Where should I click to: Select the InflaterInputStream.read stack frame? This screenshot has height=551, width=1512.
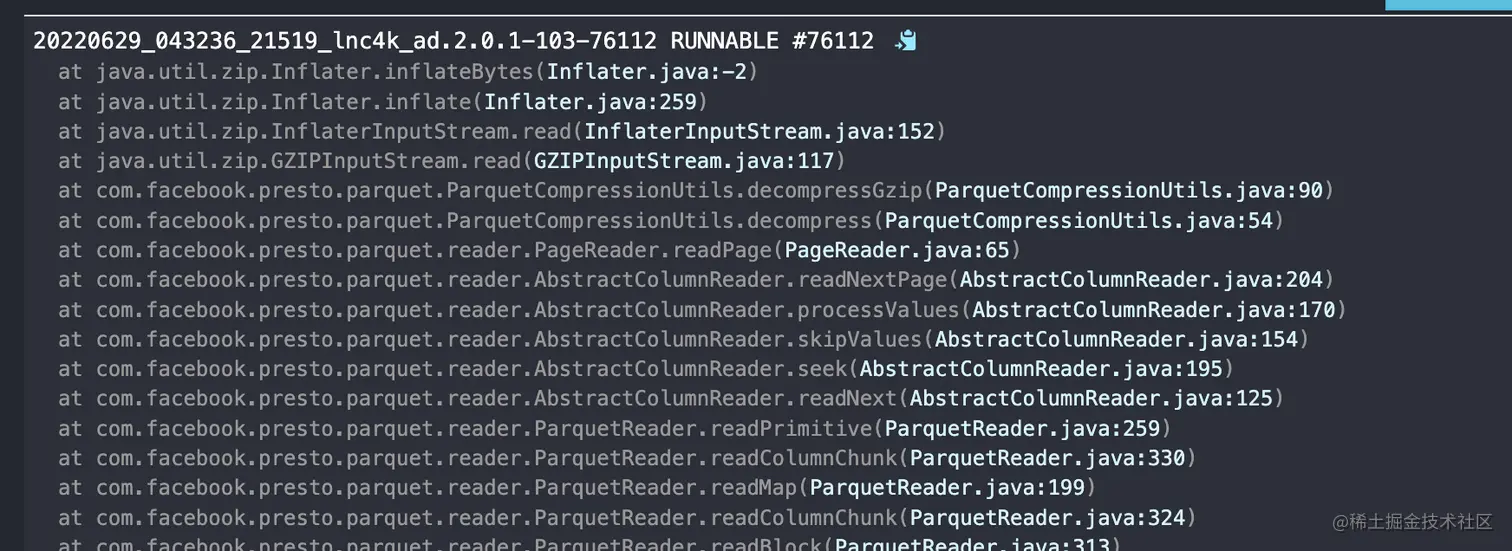(502, 131)
